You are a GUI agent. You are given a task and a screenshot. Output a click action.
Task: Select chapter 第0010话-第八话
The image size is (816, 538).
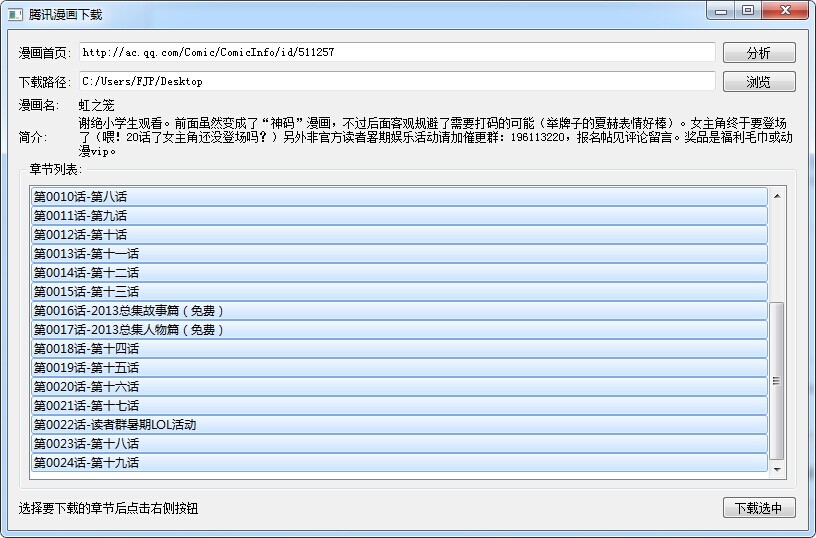click(399, 197)
